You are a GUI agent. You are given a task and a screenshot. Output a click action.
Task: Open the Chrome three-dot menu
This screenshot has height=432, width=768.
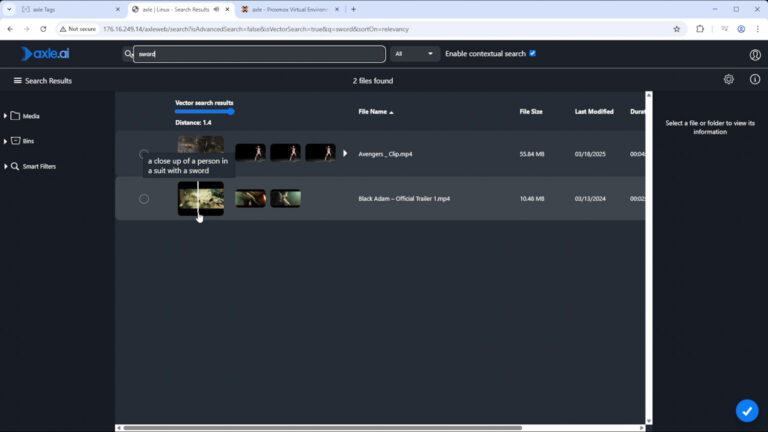[758, 29]
